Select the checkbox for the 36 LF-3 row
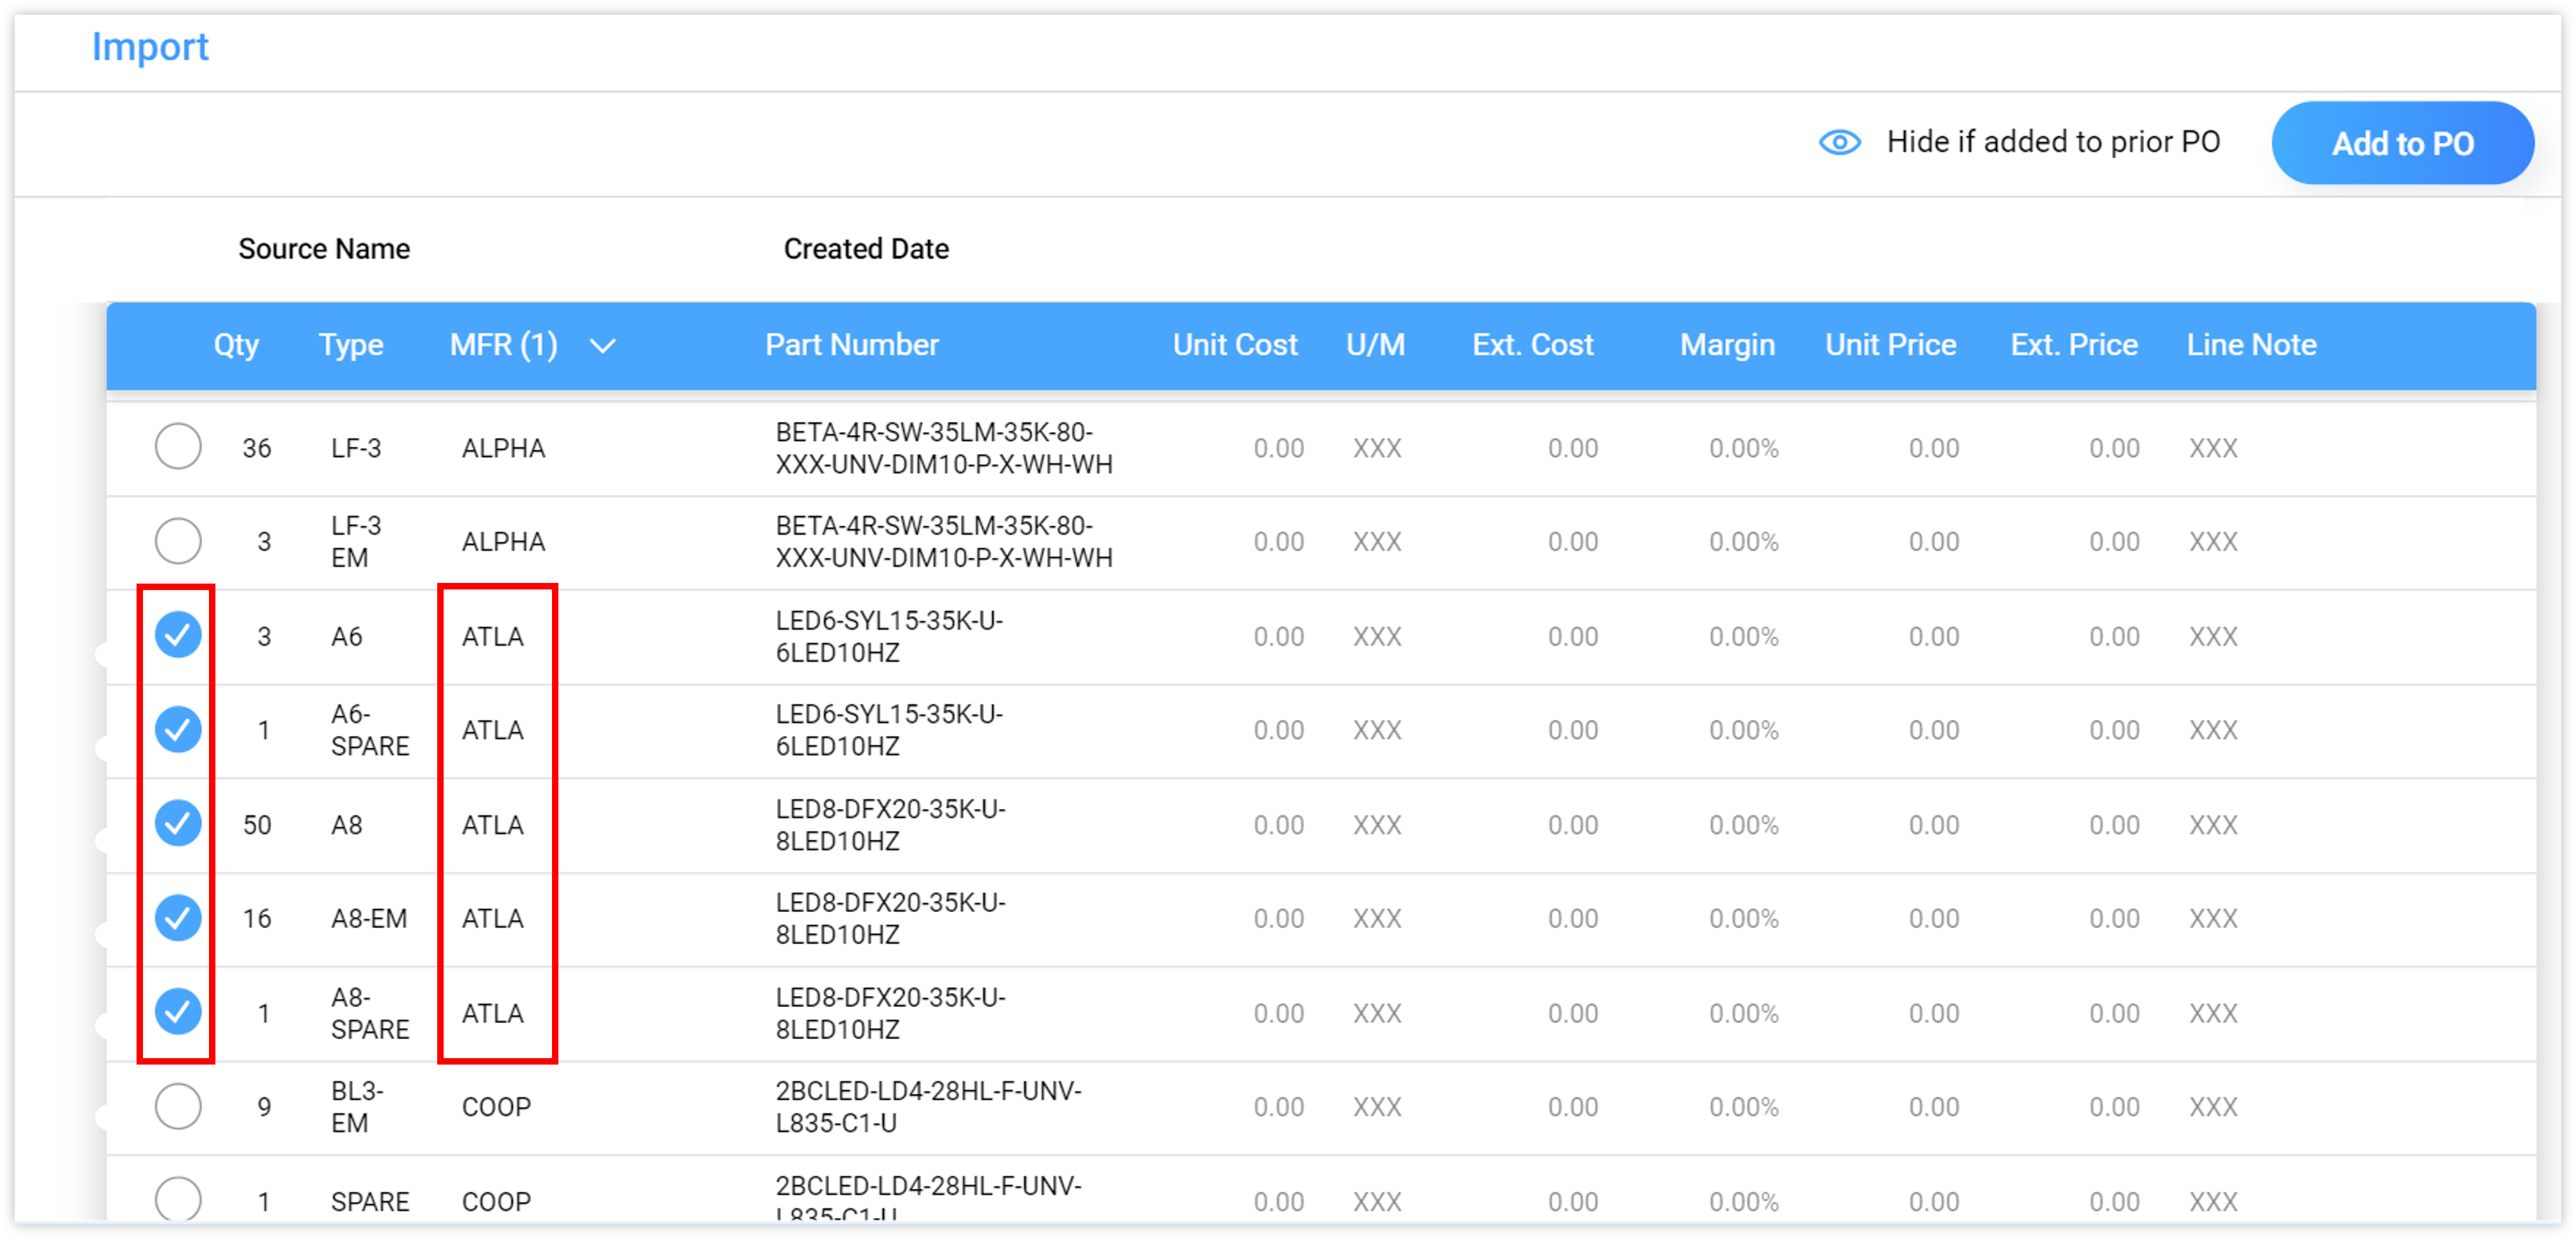Image resolution: width=2576 pixels, height=1239 pixels. (x=178, y=447)
